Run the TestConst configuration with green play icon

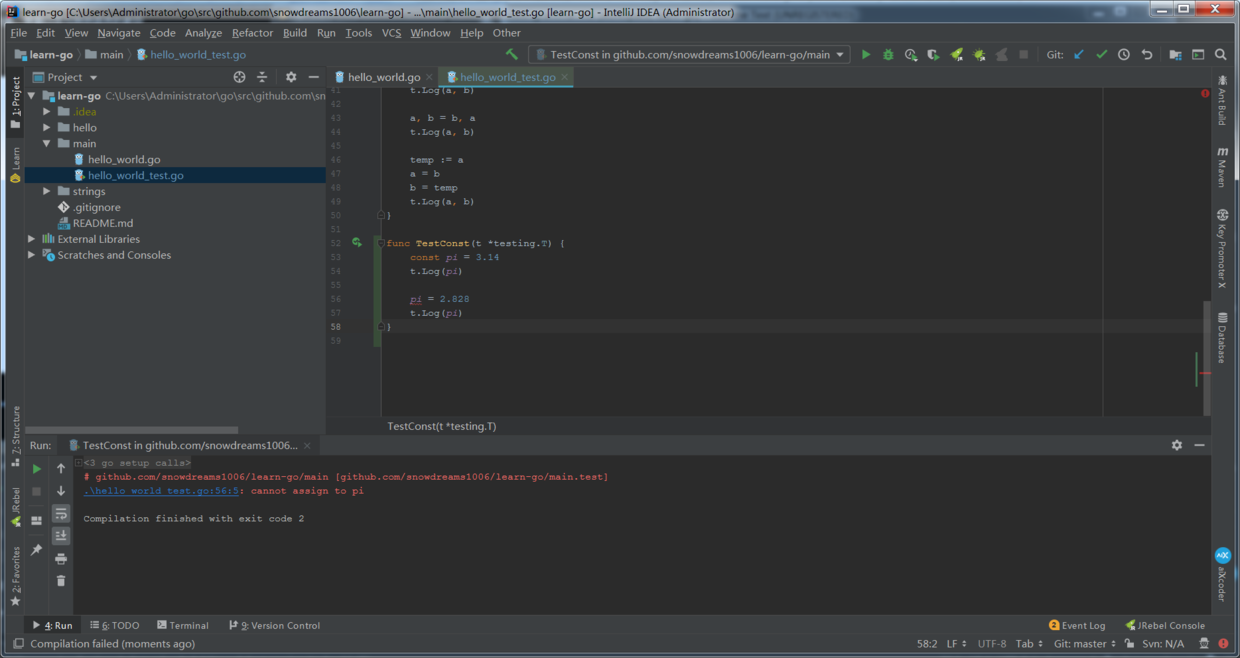(x=865, y=55)
